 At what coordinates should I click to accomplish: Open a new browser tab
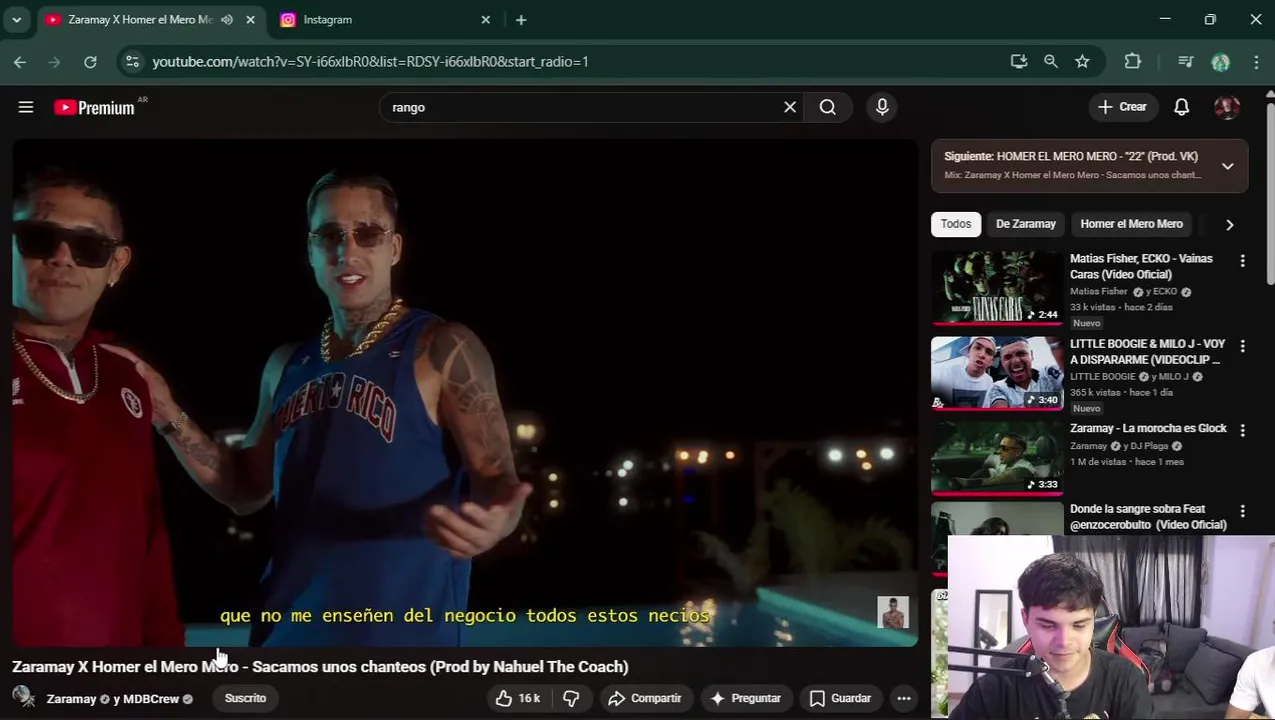521,20
